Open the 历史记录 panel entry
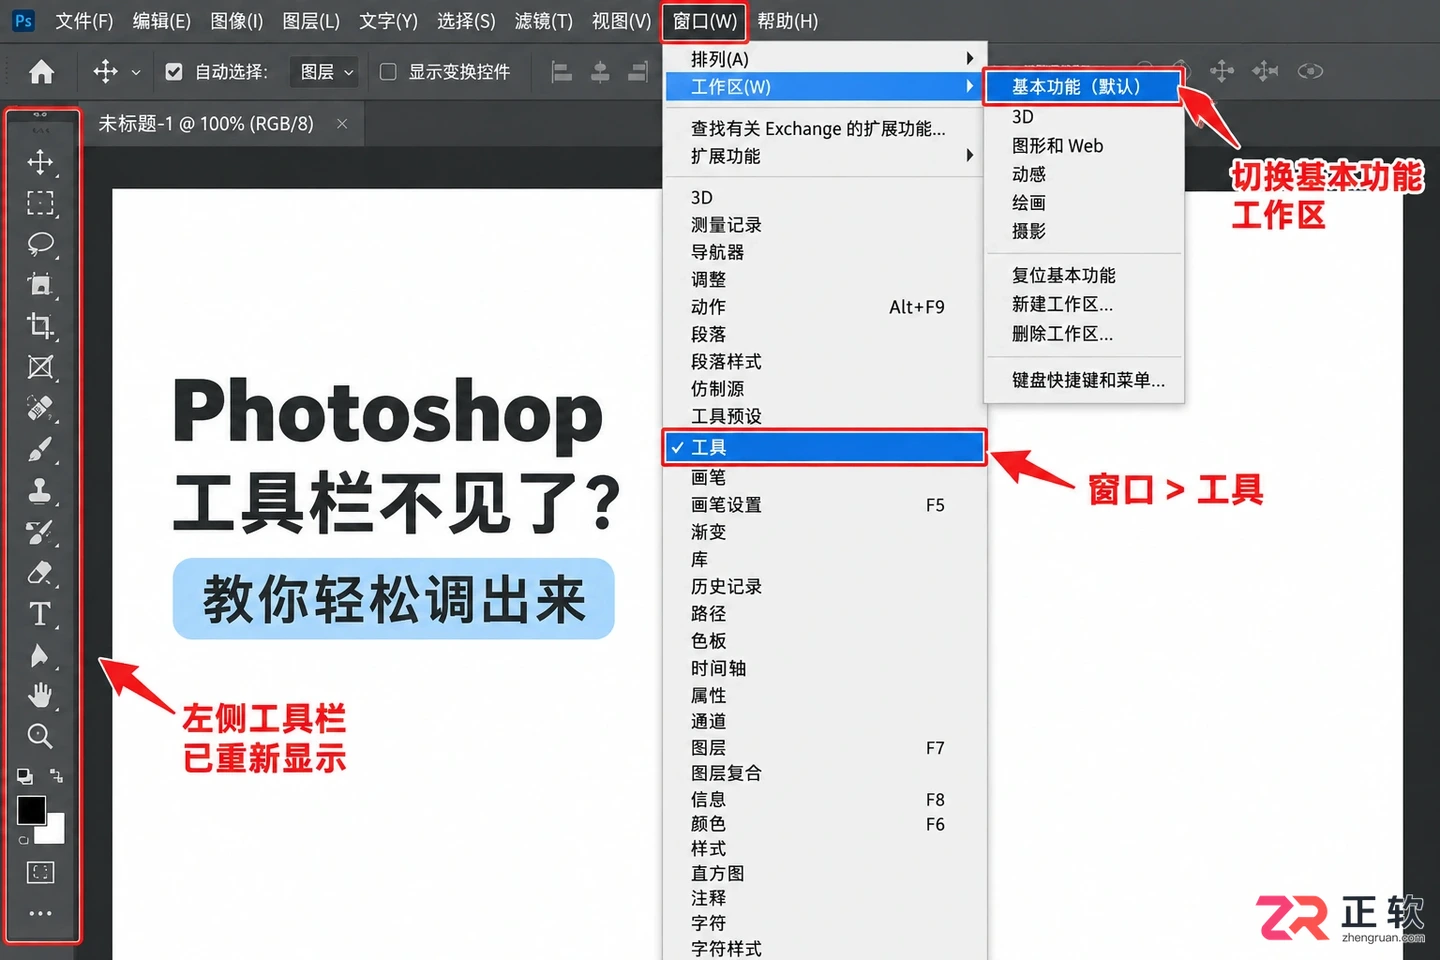The image size is (1440, 960). pyautogui.click(x=826, y=586)
